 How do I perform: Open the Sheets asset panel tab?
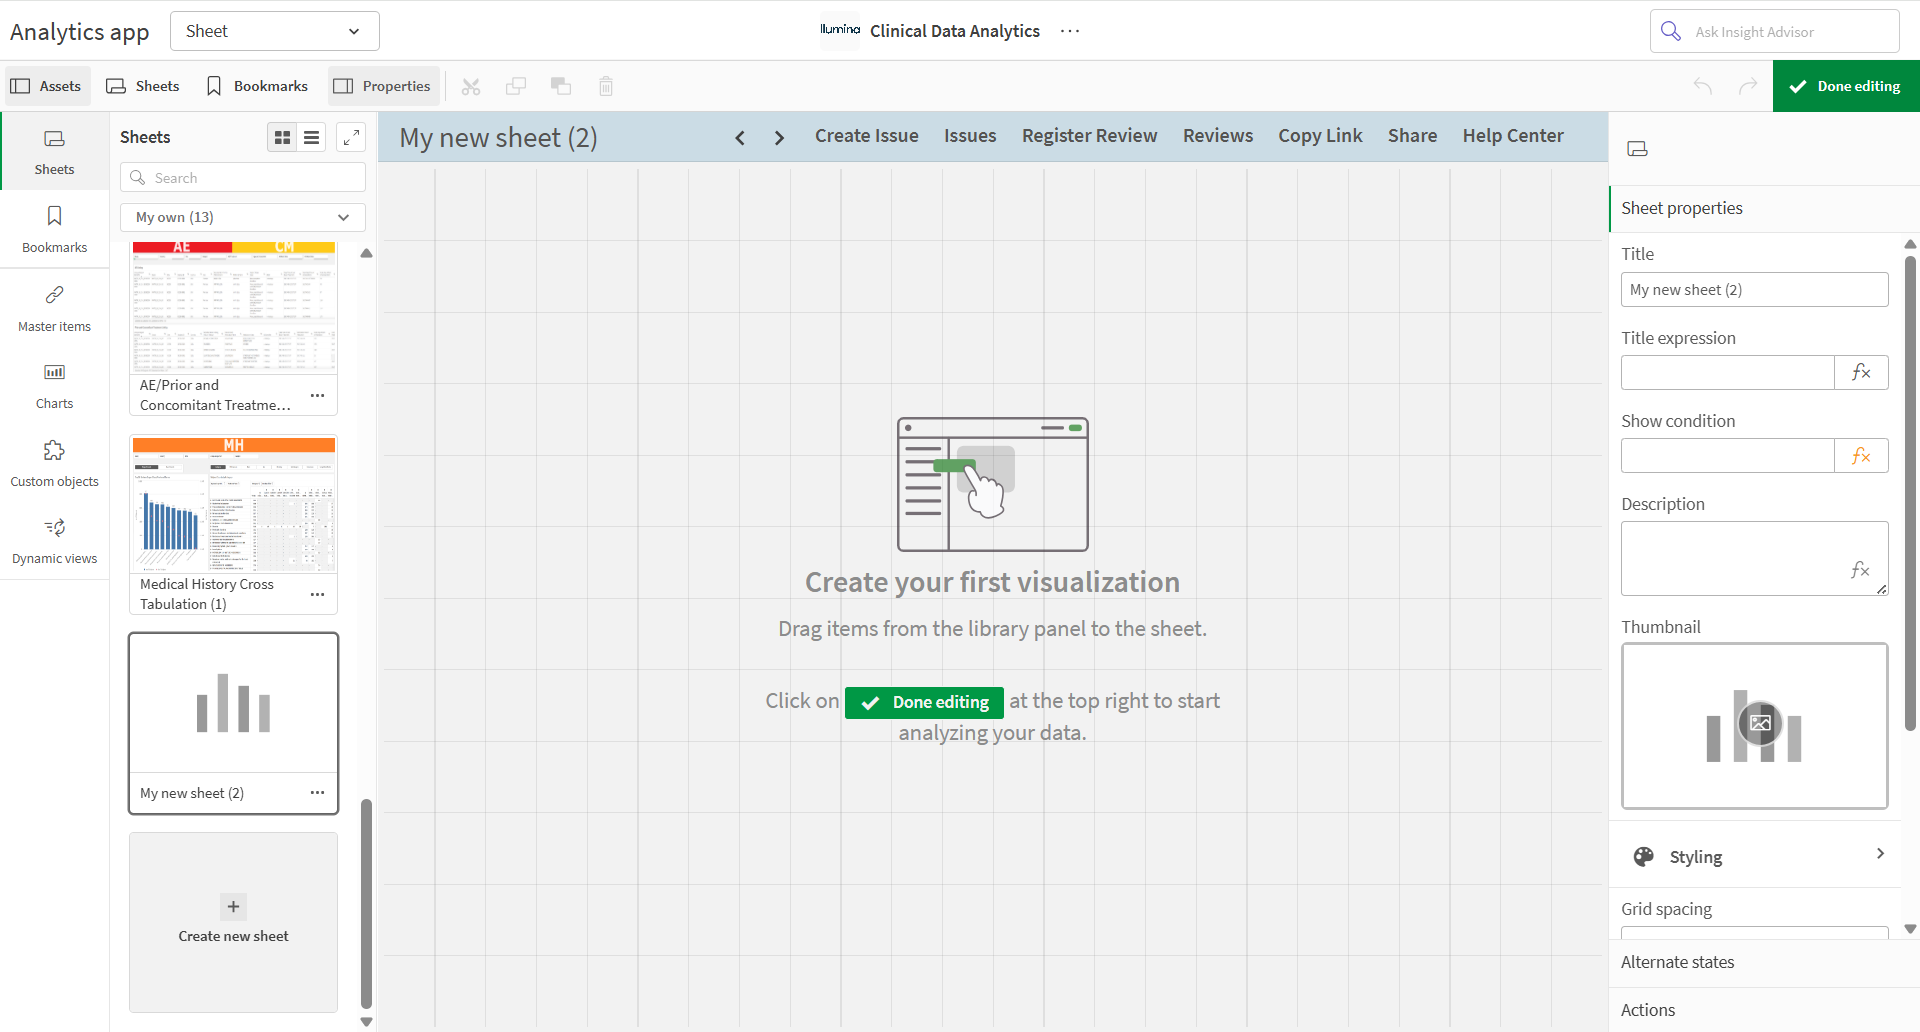point(54,151)
